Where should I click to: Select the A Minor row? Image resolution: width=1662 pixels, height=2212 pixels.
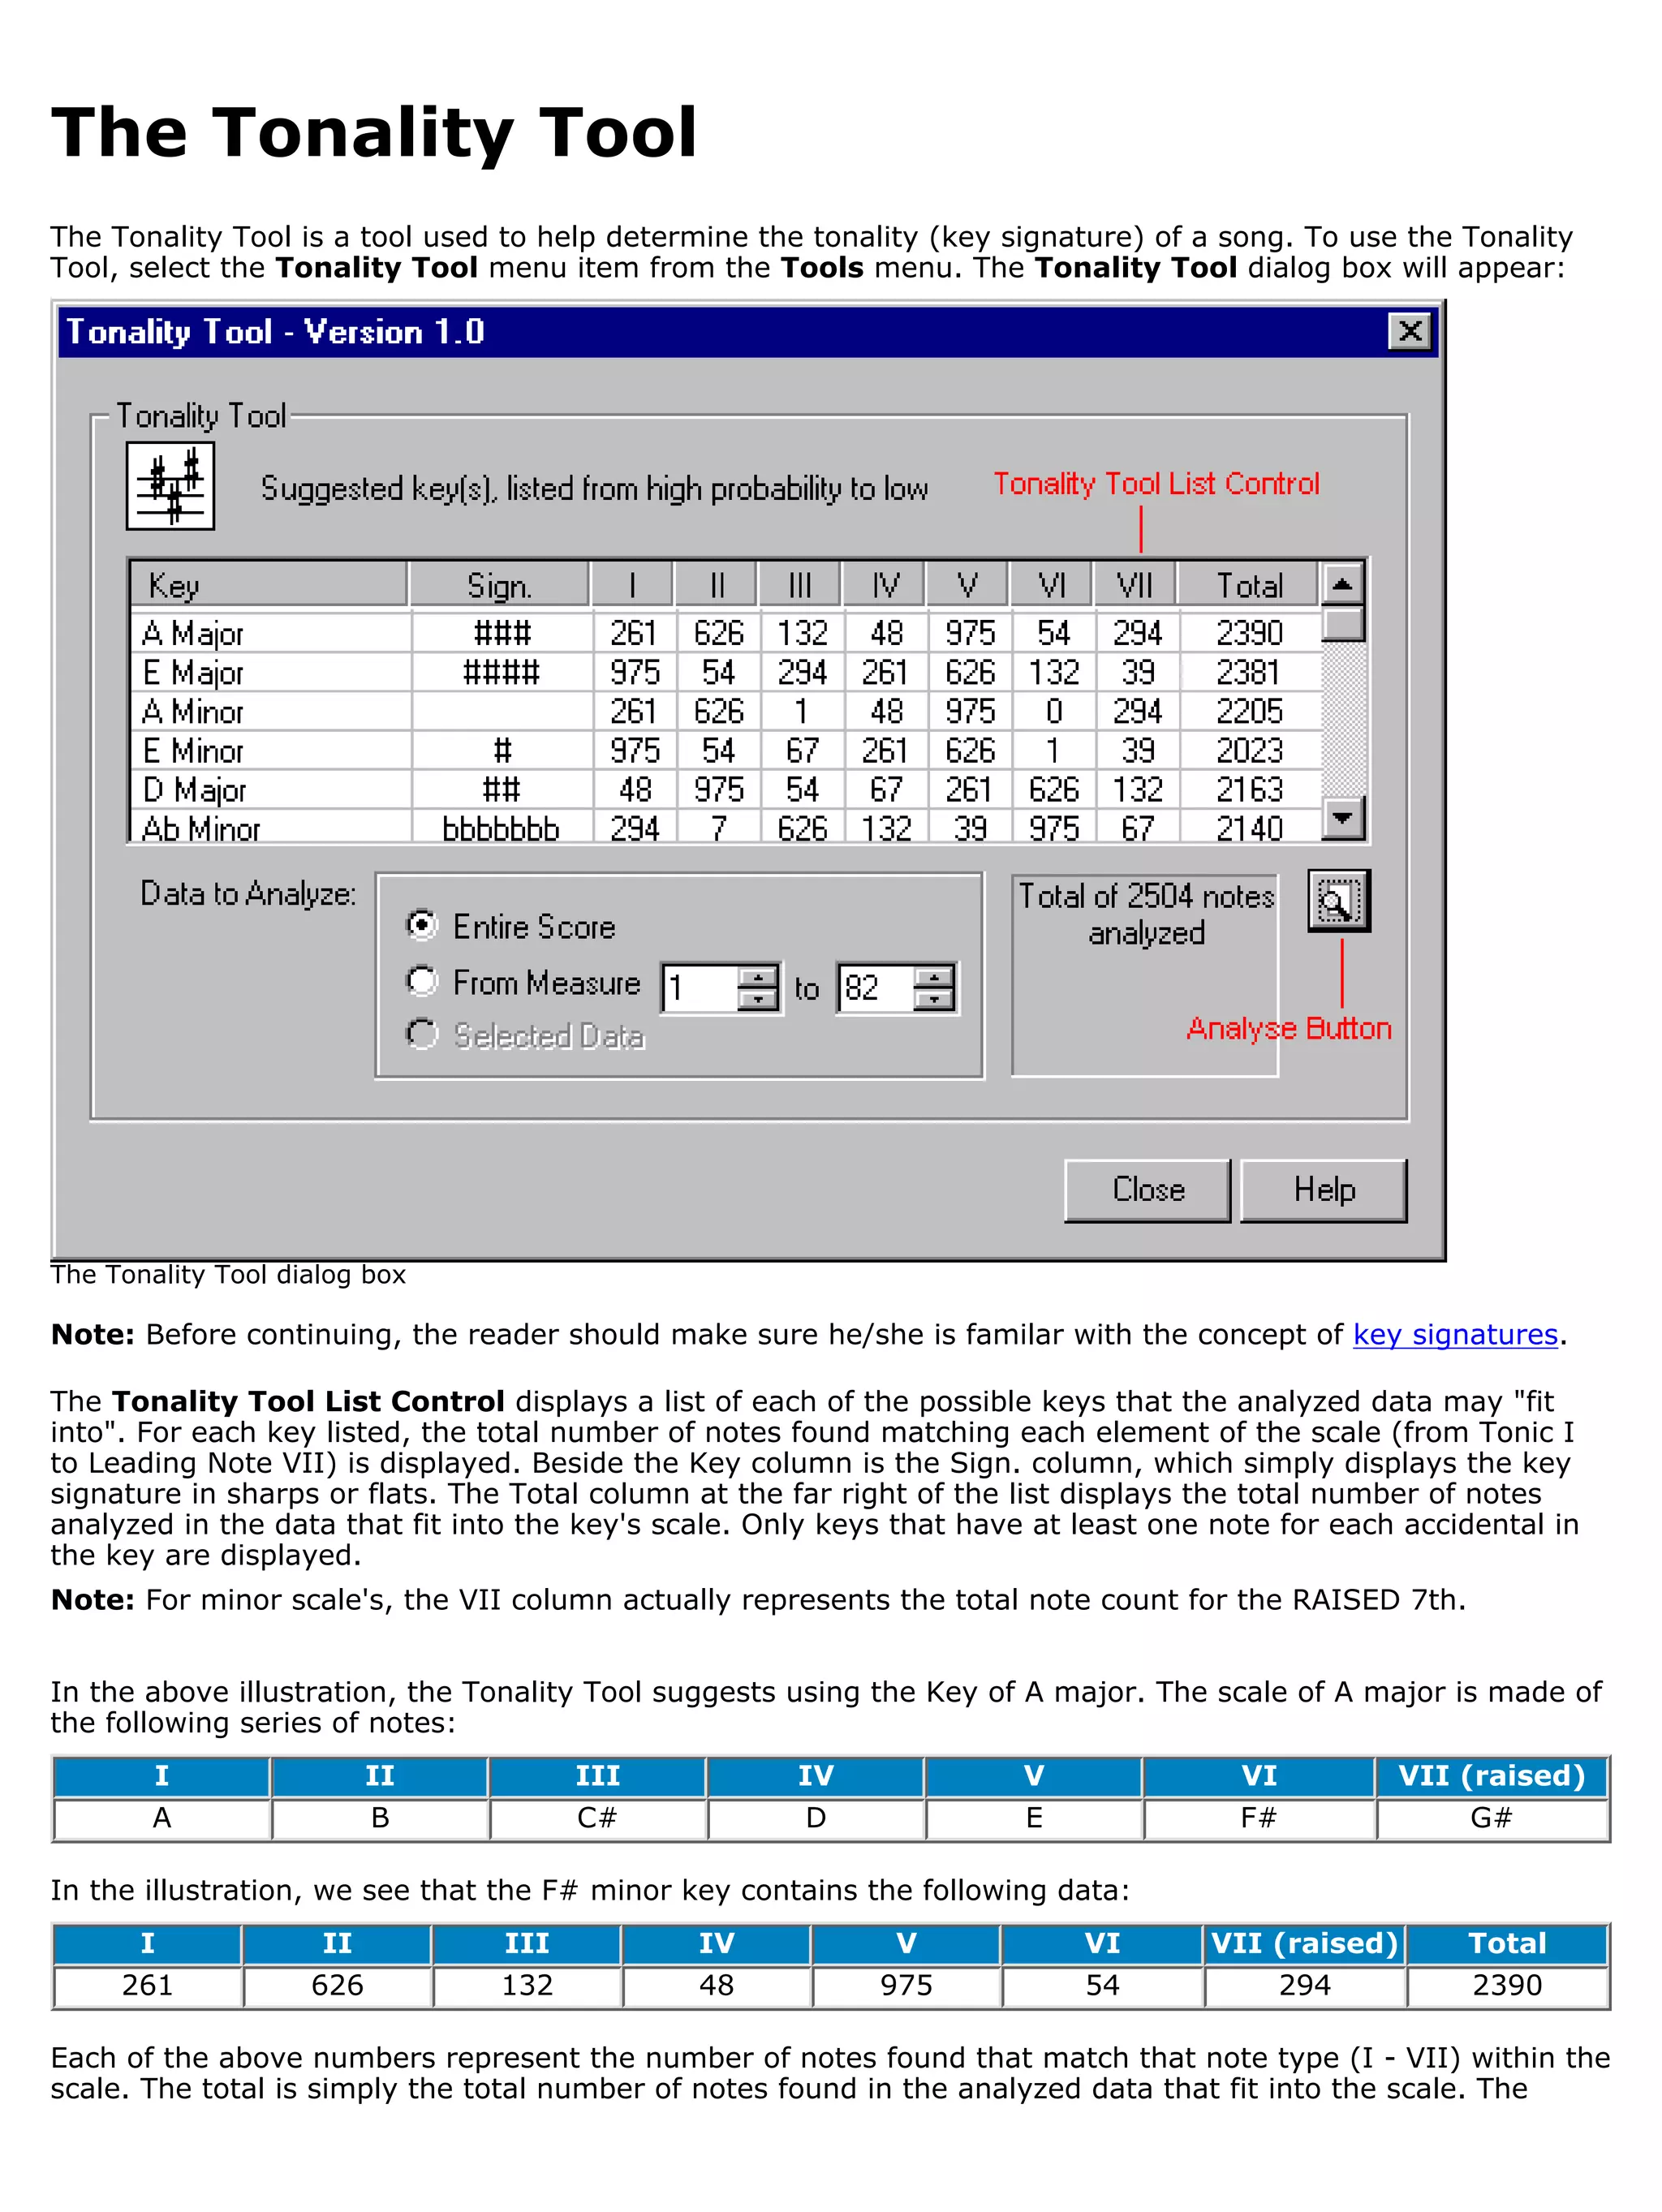(726, 711)
